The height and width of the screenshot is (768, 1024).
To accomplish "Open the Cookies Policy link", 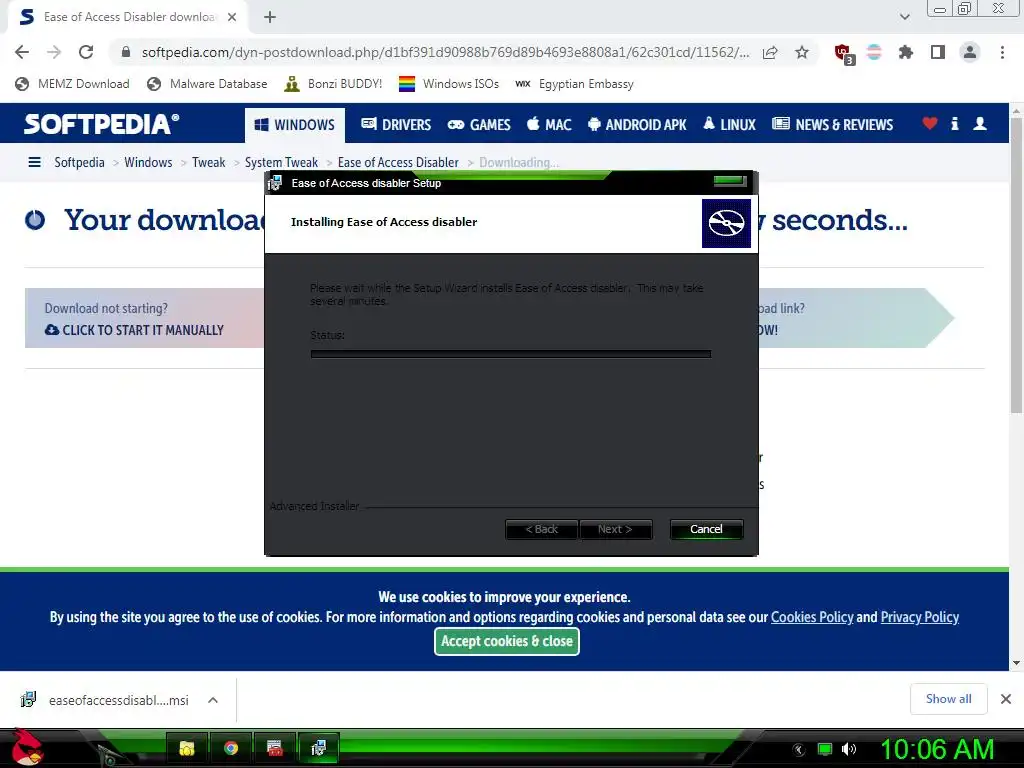I will [812, 617].
